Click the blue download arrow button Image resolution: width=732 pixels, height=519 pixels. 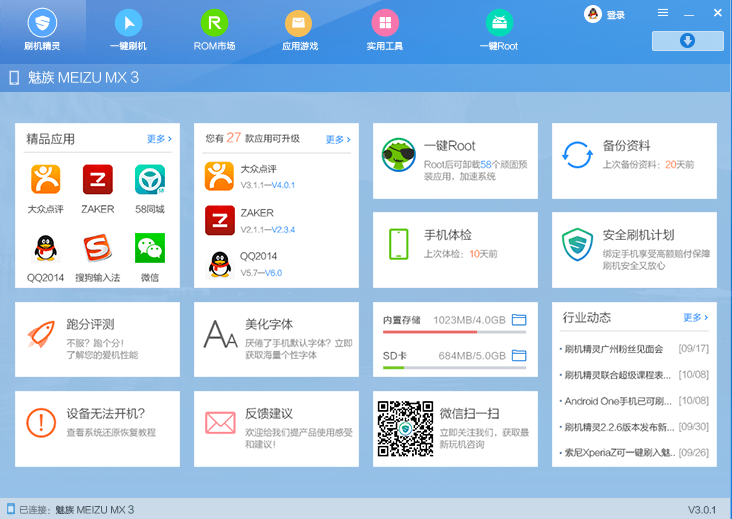click(687, 40)
